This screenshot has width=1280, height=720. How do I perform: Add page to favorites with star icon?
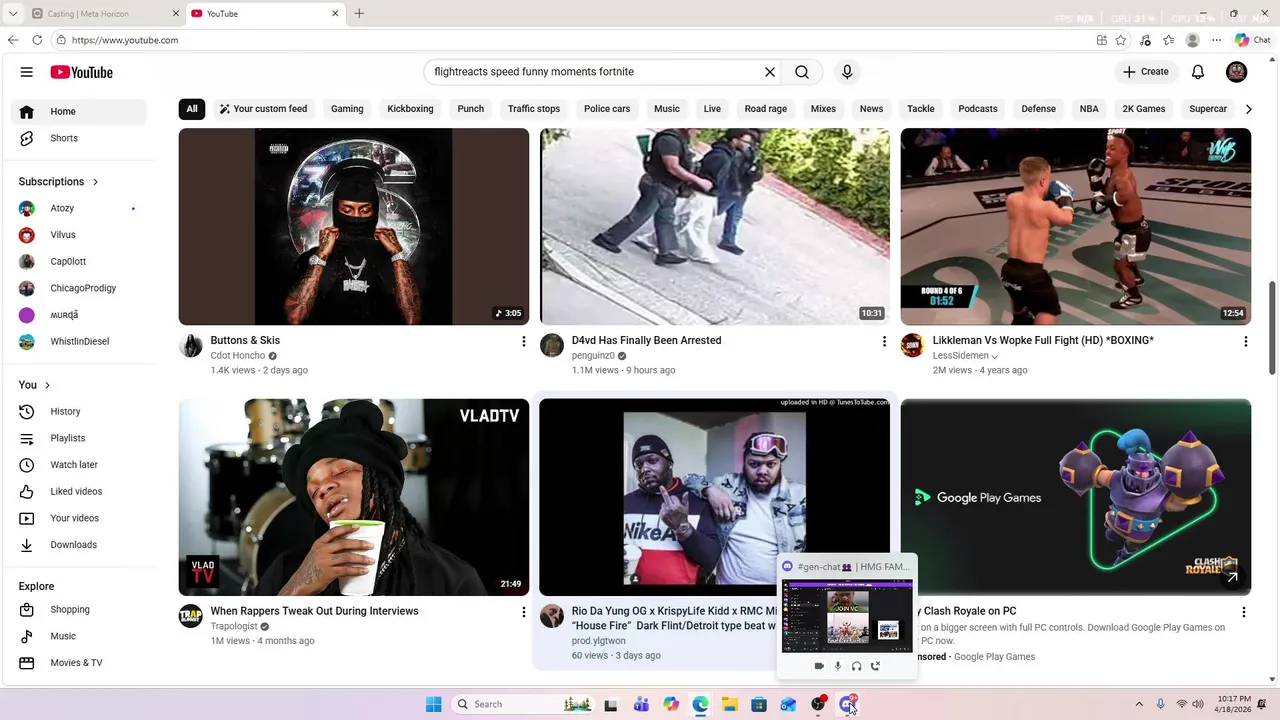point(1121,40)
